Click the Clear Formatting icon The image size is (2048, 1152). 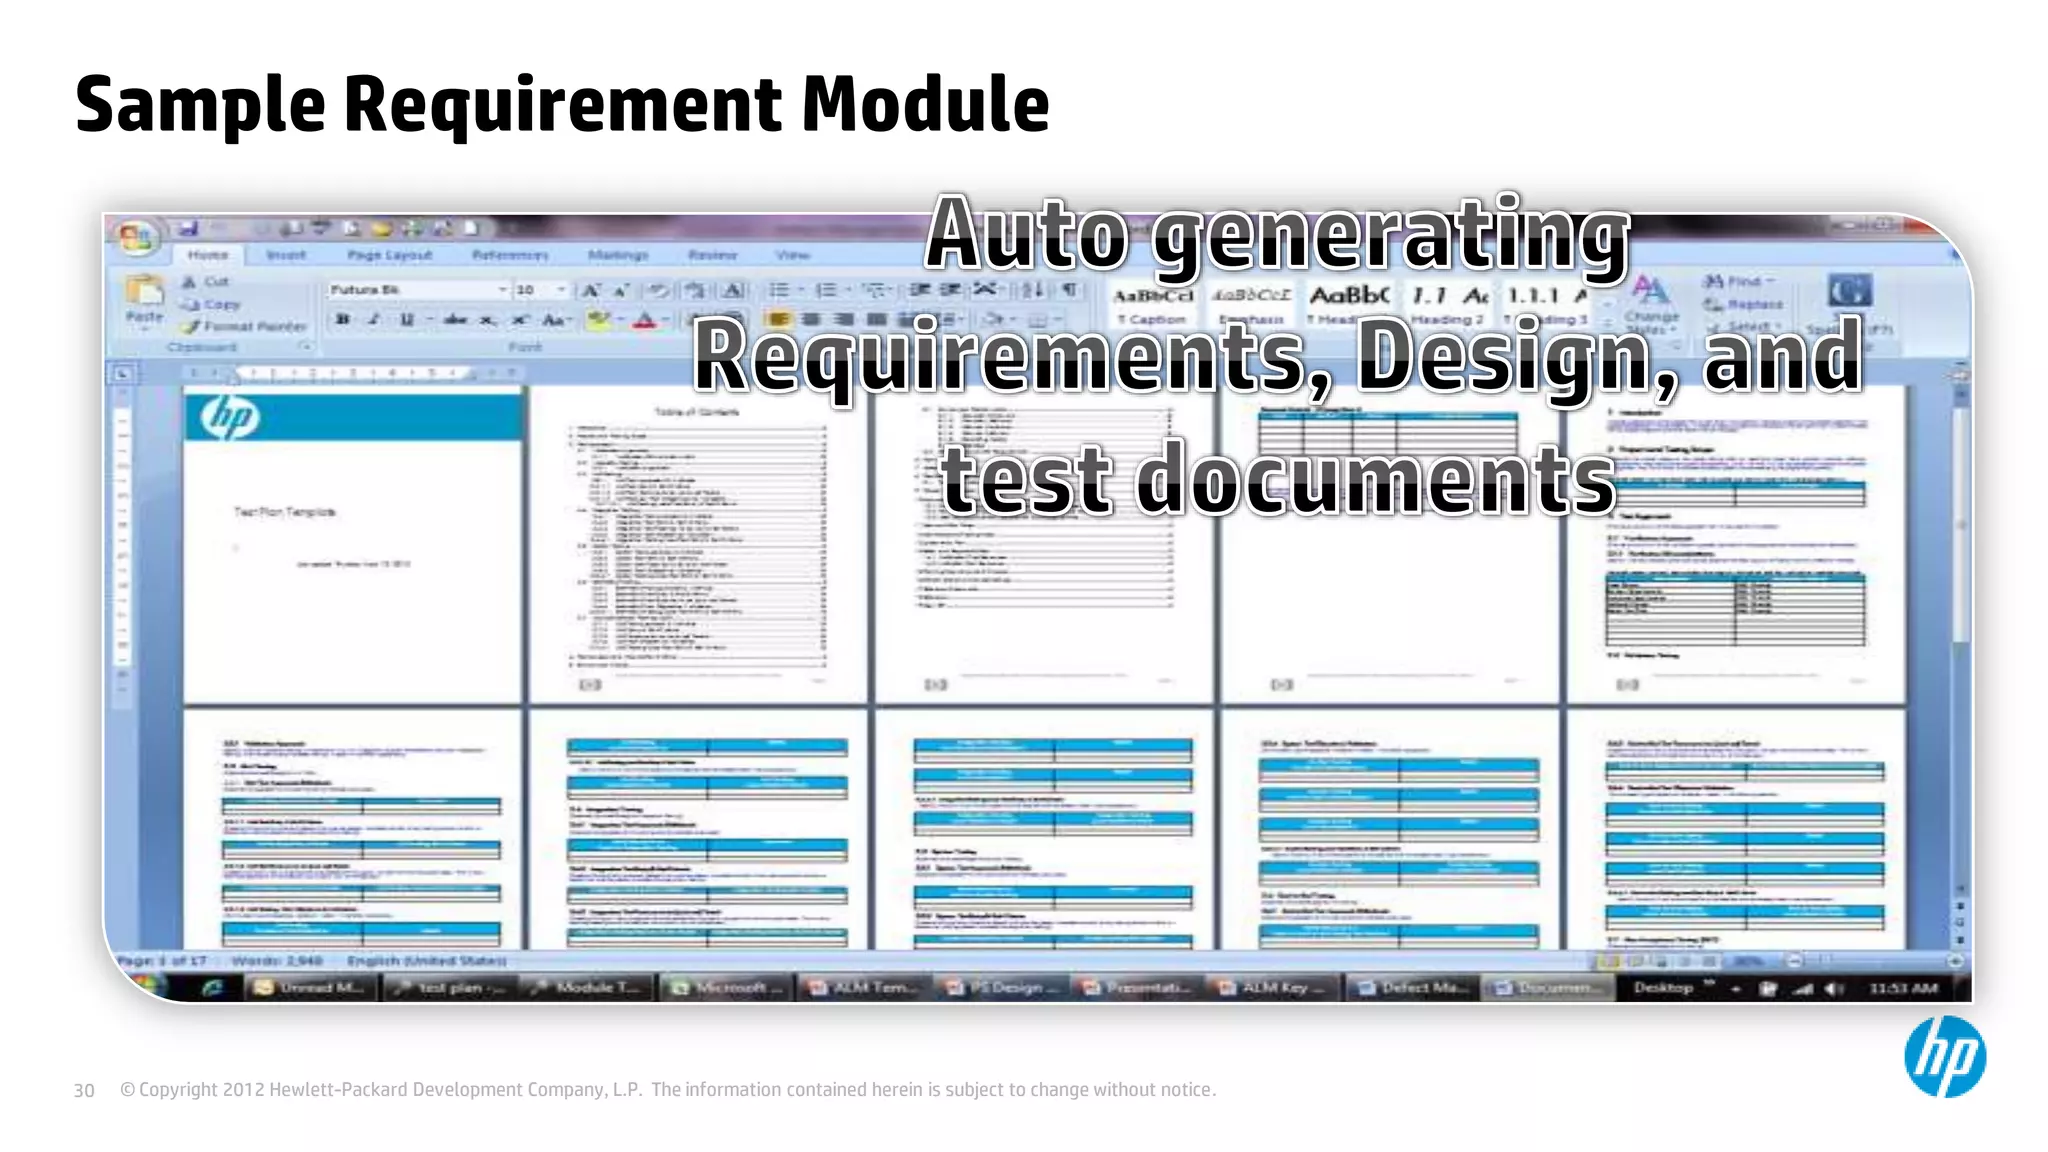659,290
